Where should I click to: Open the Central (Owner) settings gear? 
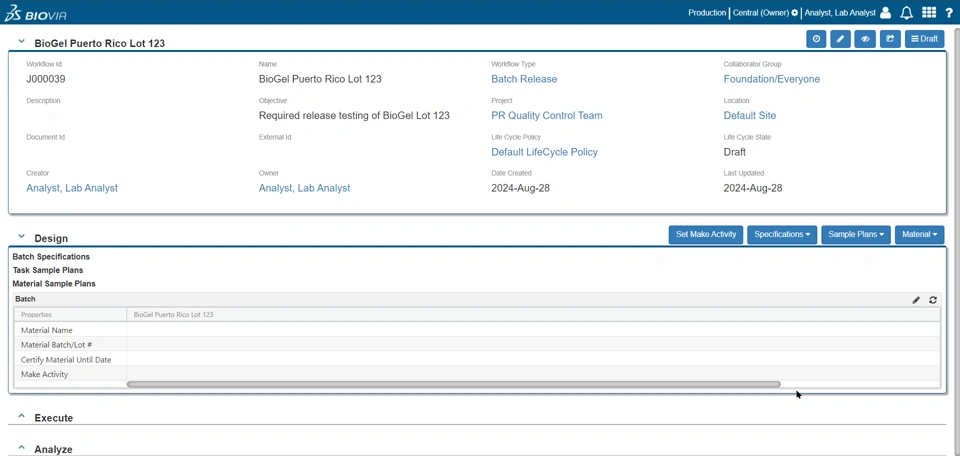(795, 13)
